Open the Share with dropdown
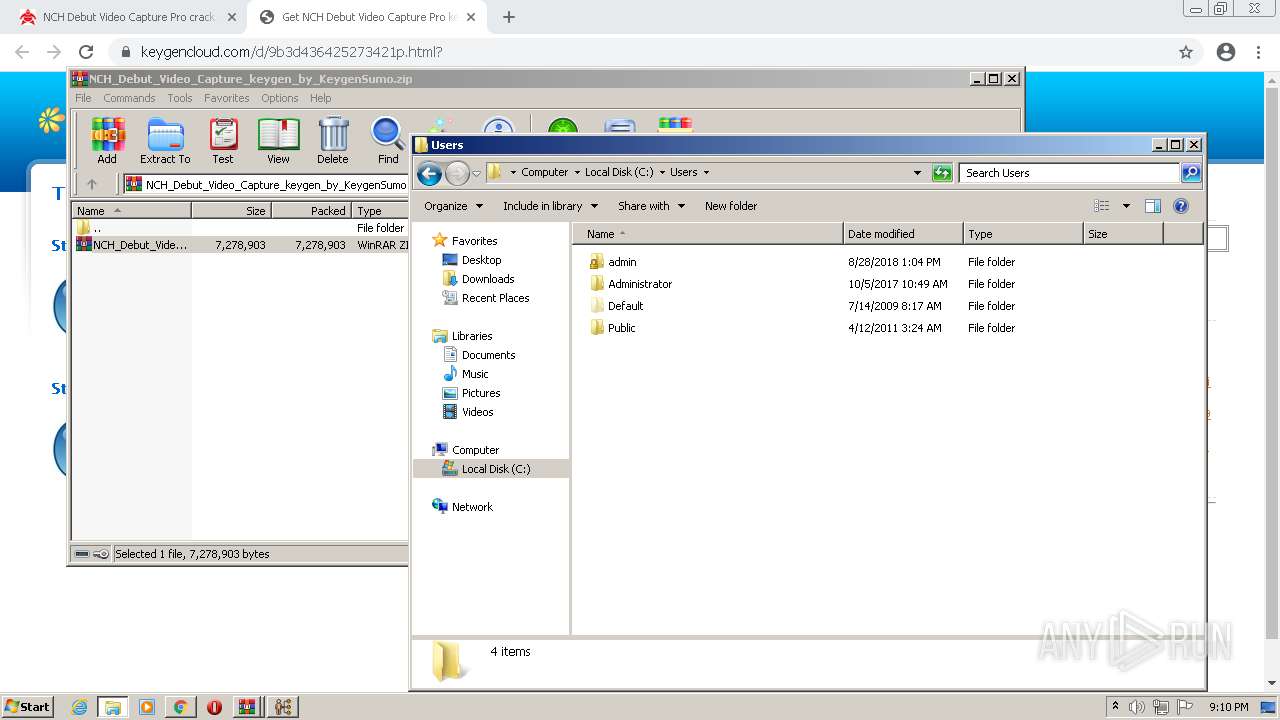 click(x=651, y=206)
